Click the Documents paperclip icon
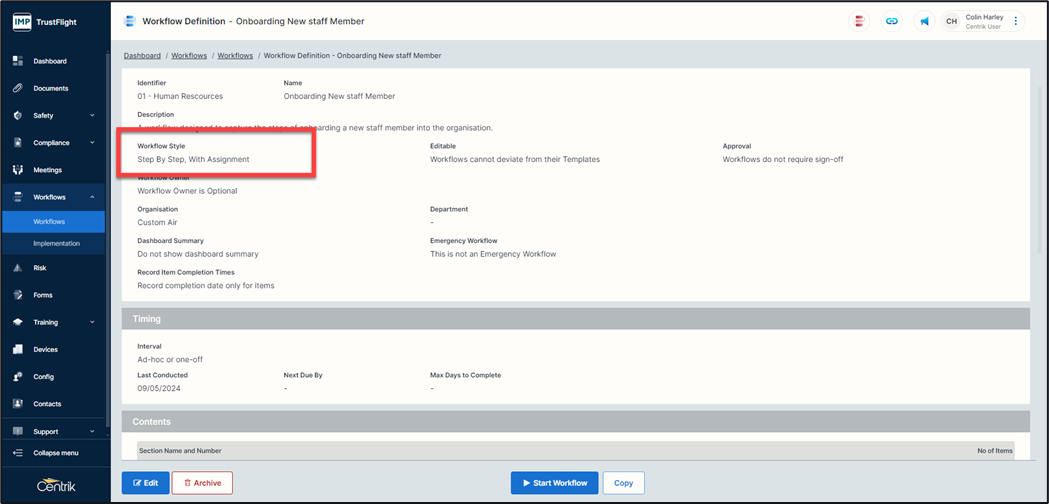The image size is (1049, 504). (x=18, y=88)
